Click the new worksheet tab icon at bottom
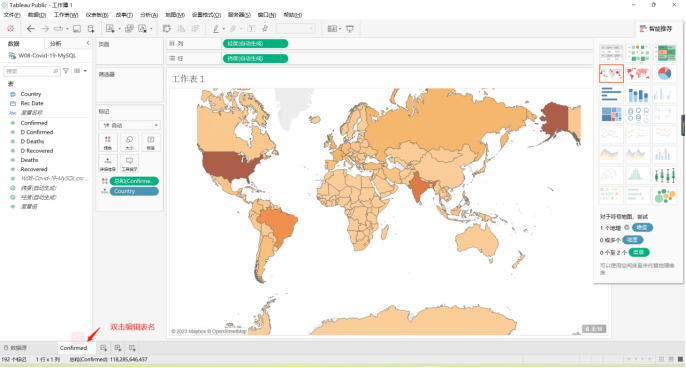 (103, 348)
